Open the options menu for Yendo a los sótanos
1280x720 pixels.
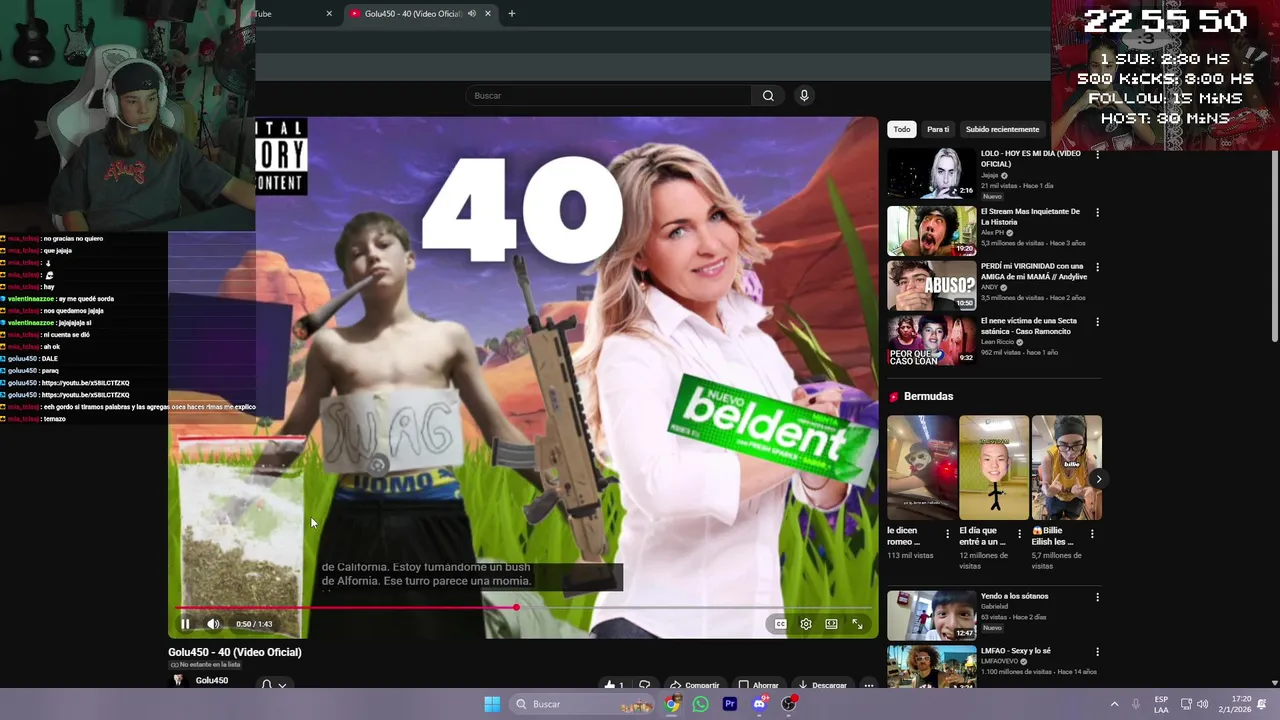click(x=1097, y=597)
